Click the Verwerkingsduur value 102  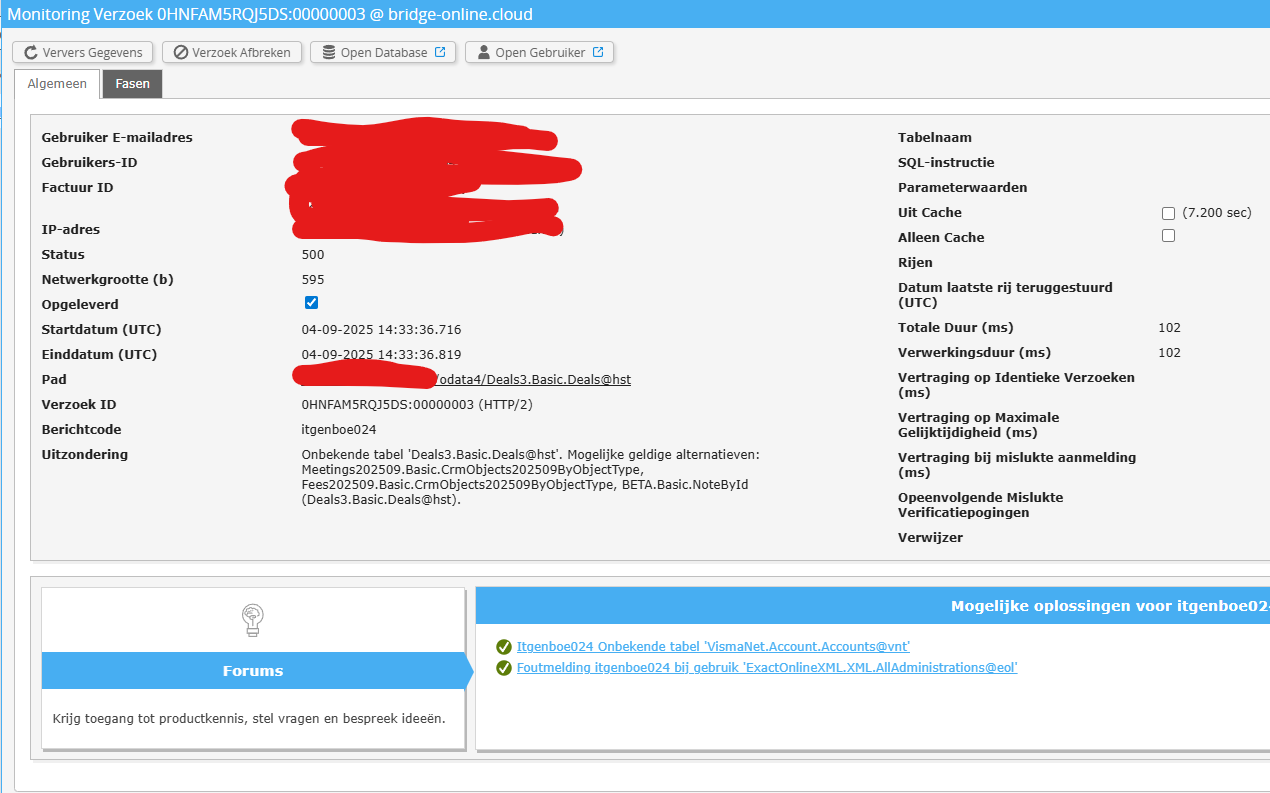(x=1169, y=353)
